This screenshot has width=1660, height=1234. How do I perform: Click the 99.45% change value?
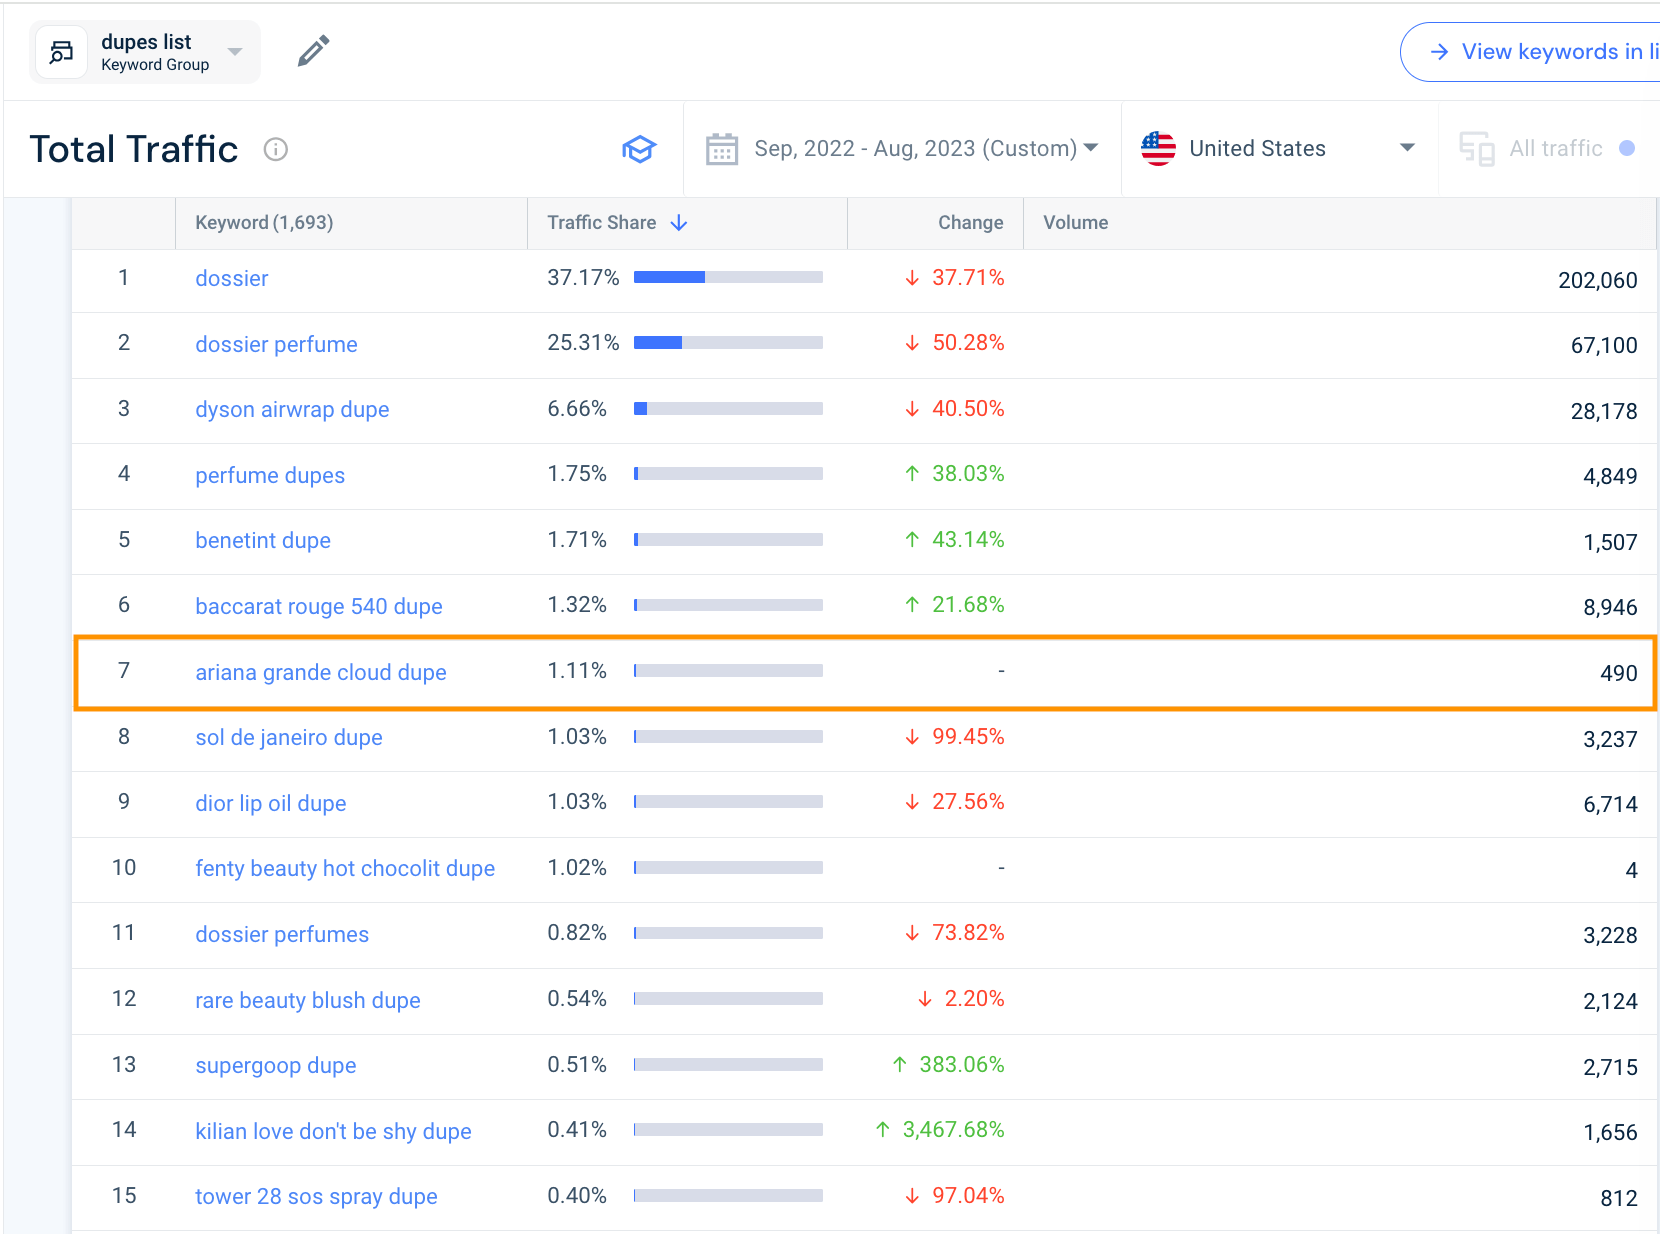[968, 737]
